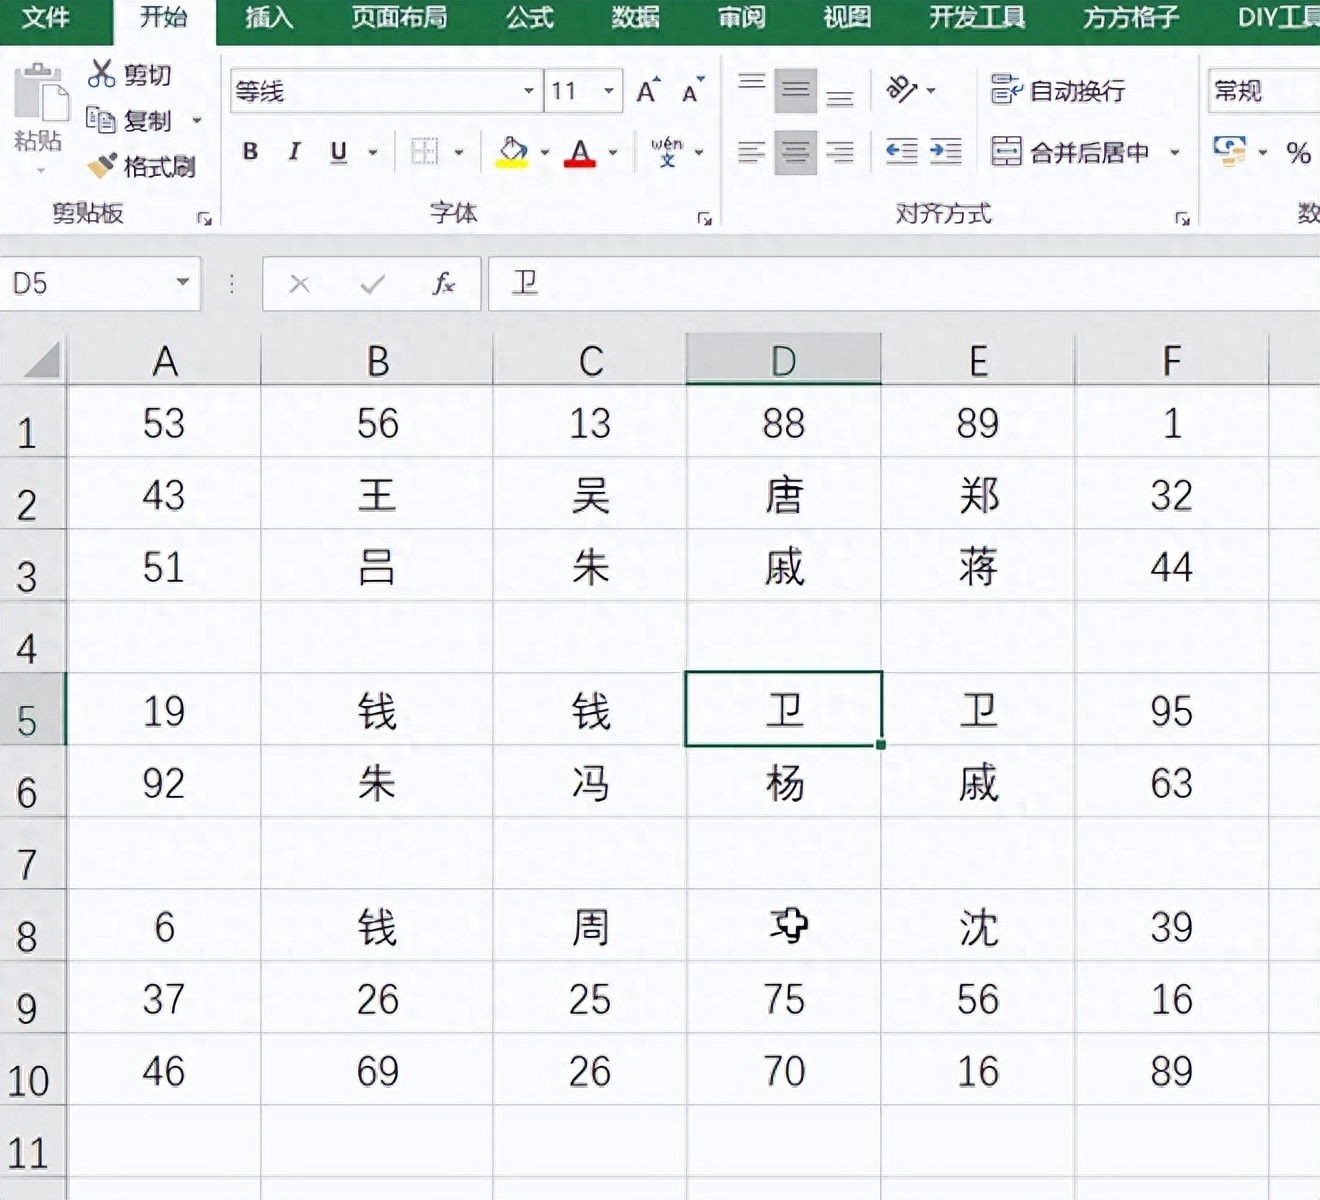Viewport: 1320px width, 1200px height.
Task: Increase font size with larger A icon
Action: (649, 91)
